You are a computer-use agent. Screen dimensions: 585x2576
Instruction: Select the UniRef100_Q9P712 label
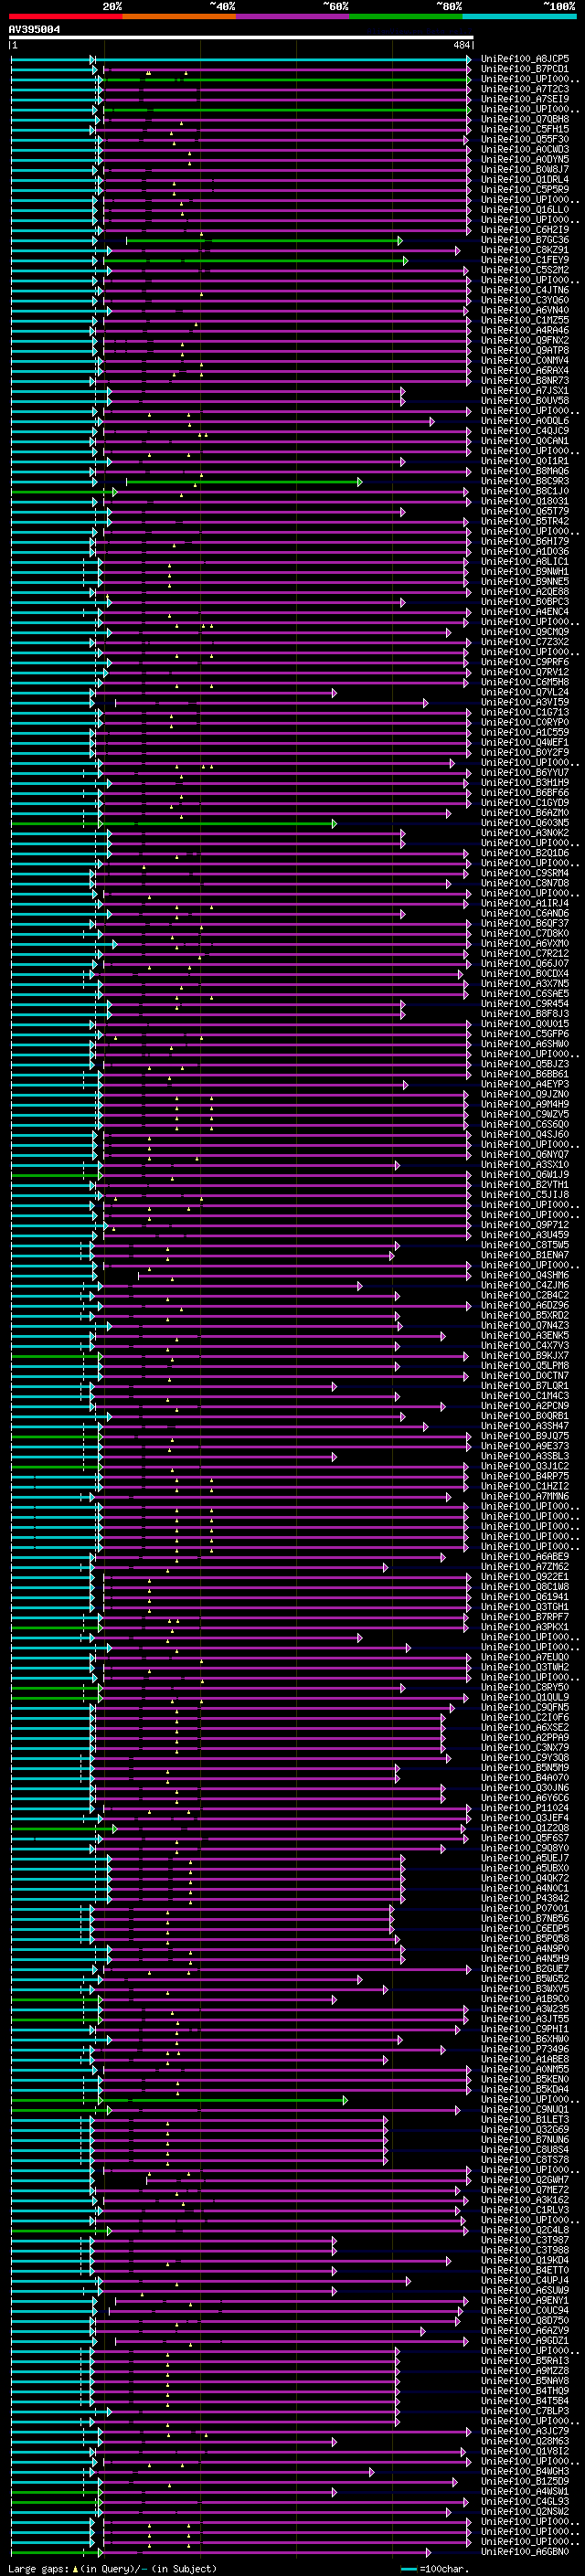(525, 1225)
